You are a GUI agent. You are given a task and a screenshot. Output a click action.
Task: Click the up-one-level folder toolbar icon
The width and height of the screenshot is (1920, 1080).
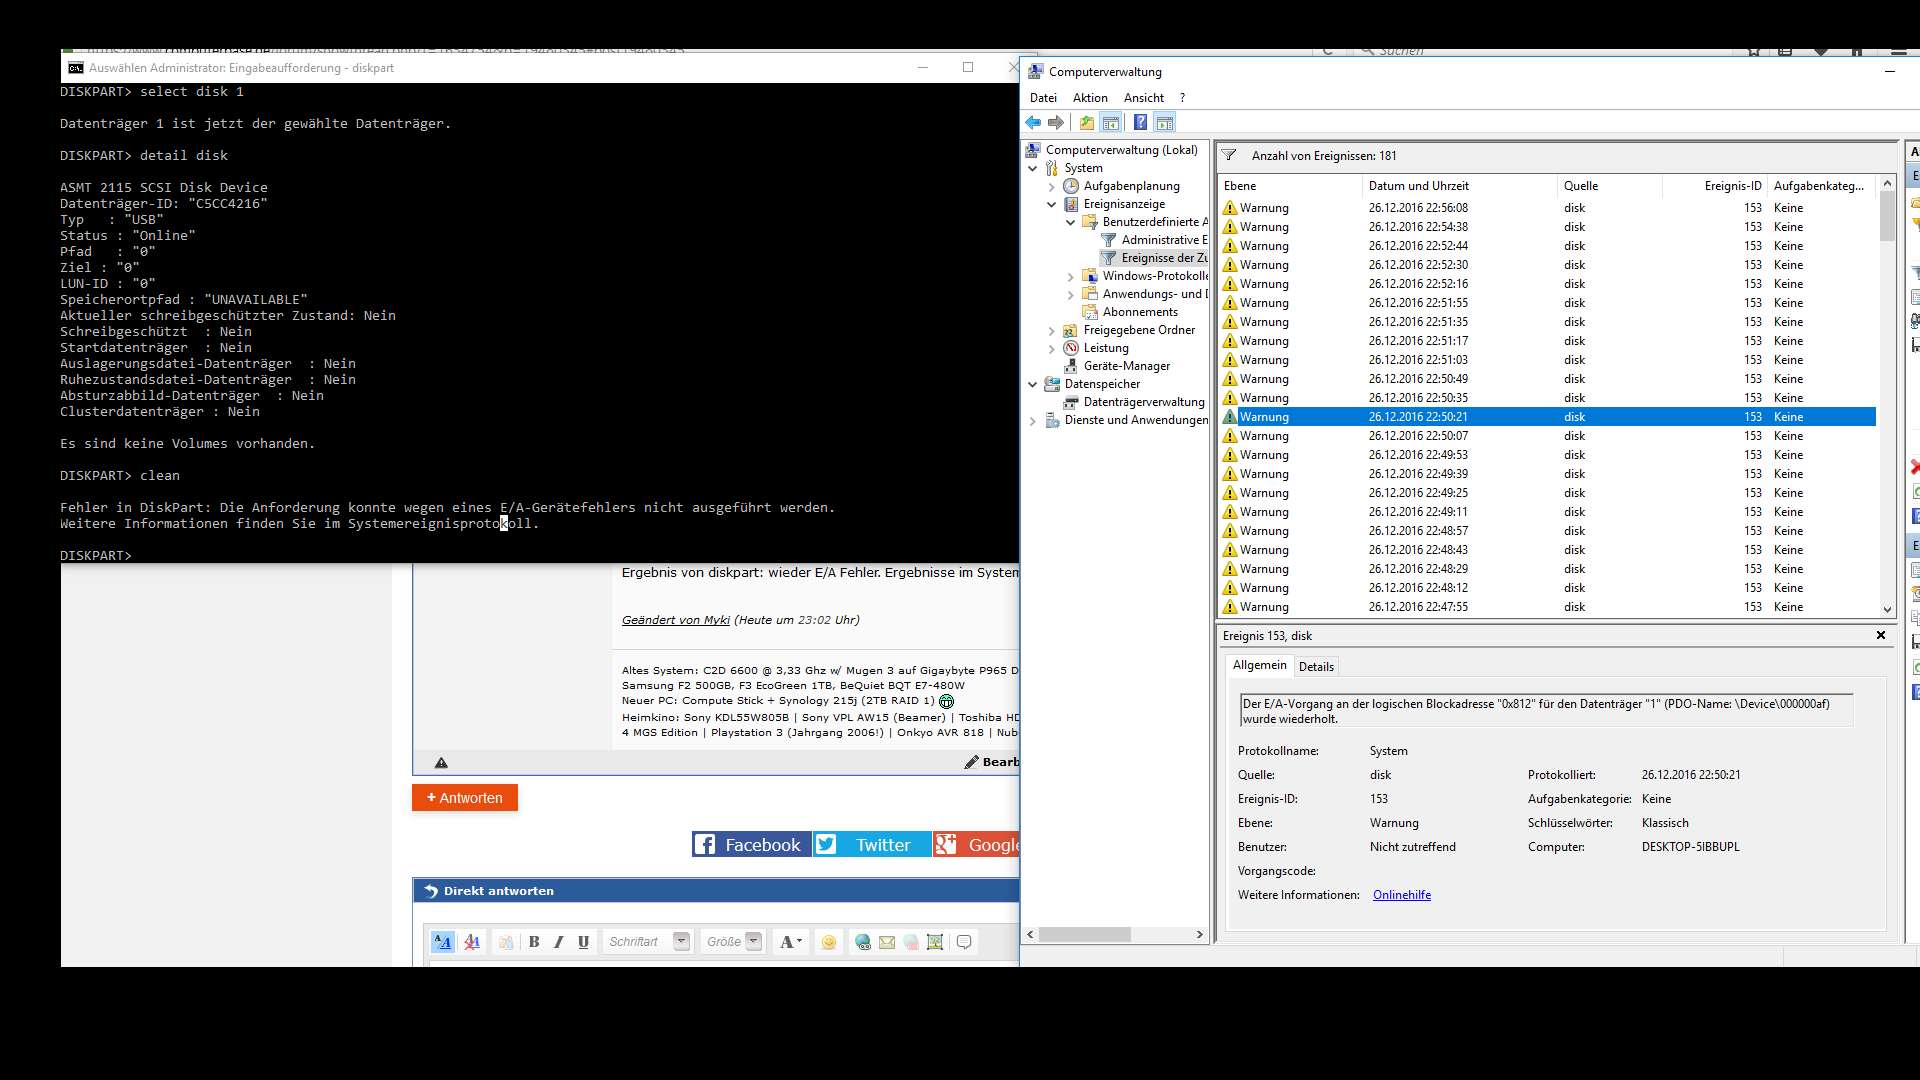coord(1086,123)
